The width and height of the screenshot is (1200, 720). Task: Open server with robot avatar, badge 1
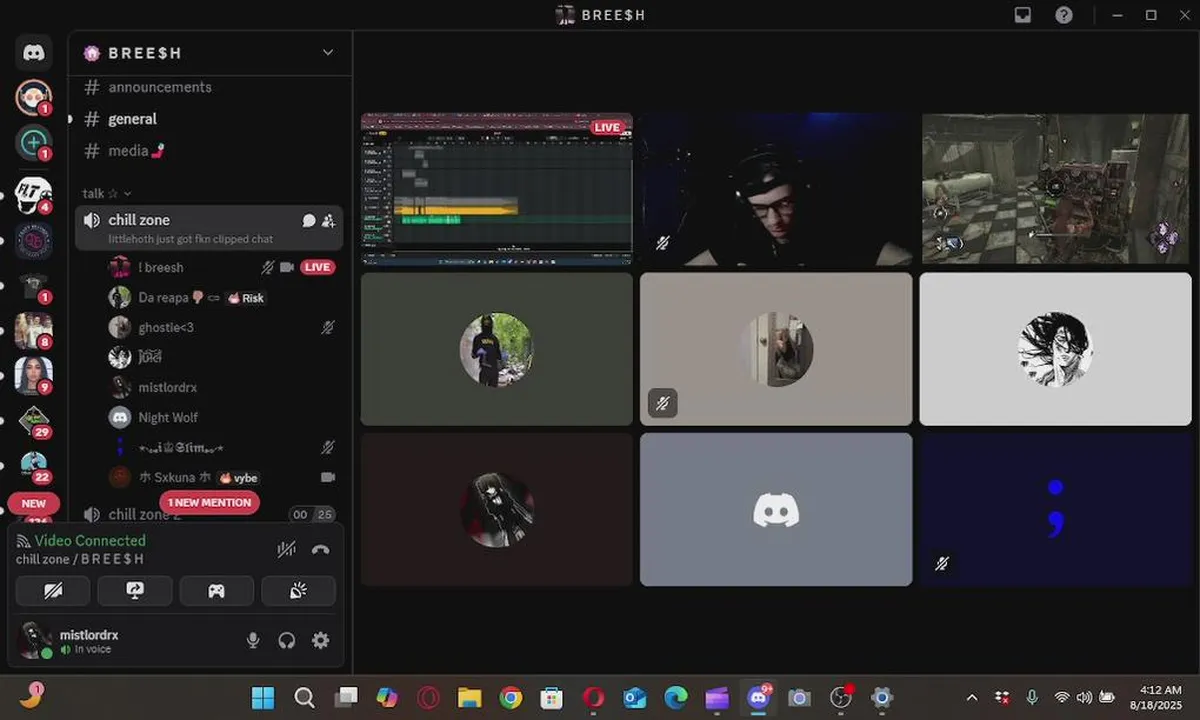point(33,98)
